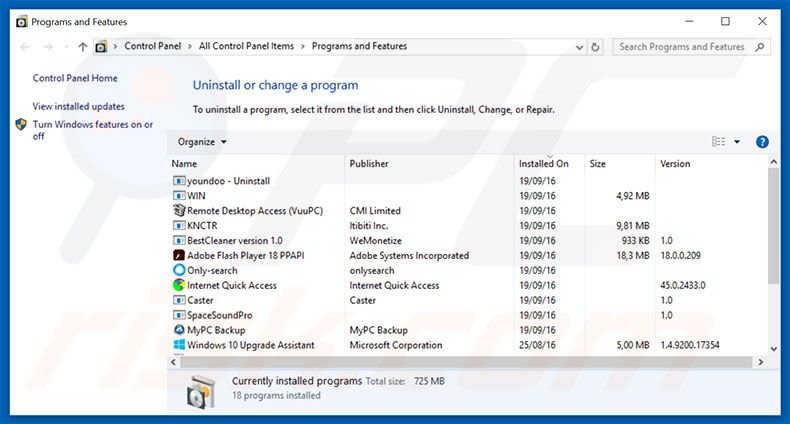Click the horizontal scroll right arrow
The image size is (790, 424).
[760, 362]
